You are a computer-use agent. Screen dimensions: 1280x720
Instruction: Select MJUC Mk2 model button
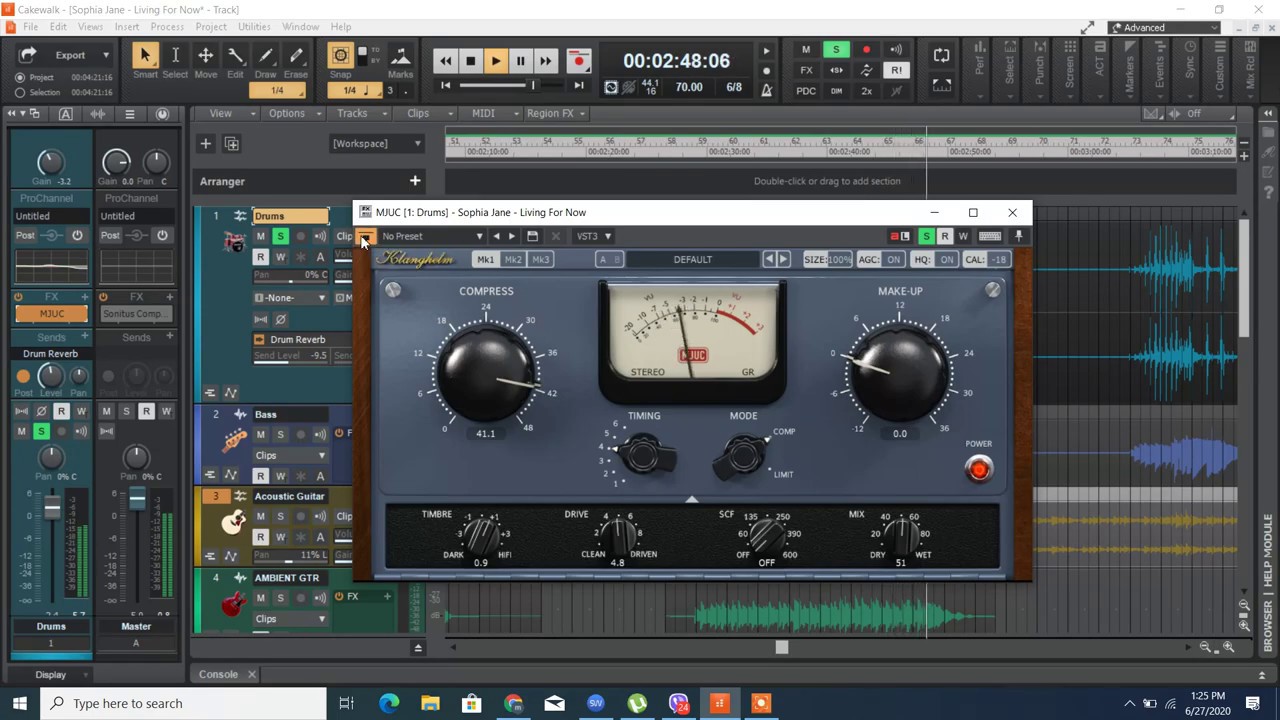tap(513, 260)
